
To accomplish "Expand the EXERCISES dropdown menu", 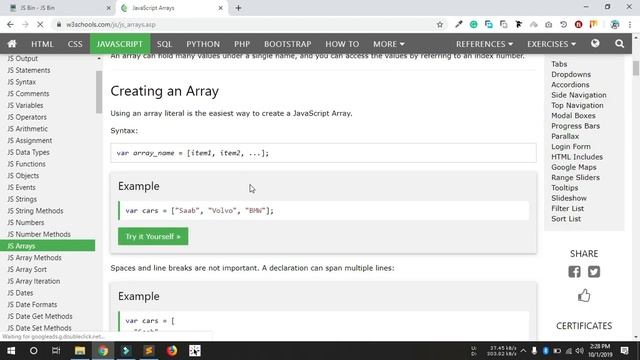I will (551, 44).
